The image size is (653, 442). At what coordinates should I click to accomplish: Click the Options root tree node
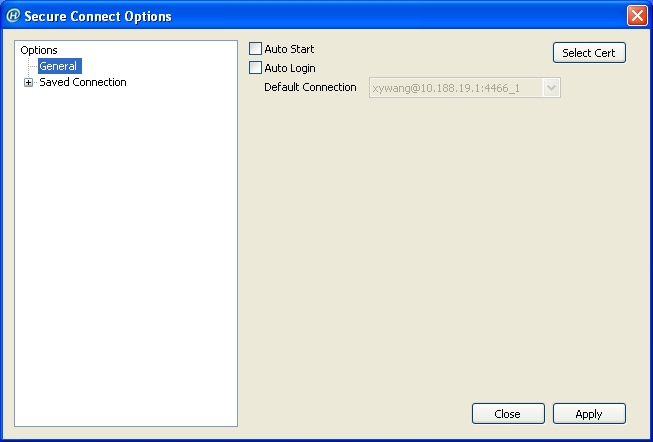[39, 50]
